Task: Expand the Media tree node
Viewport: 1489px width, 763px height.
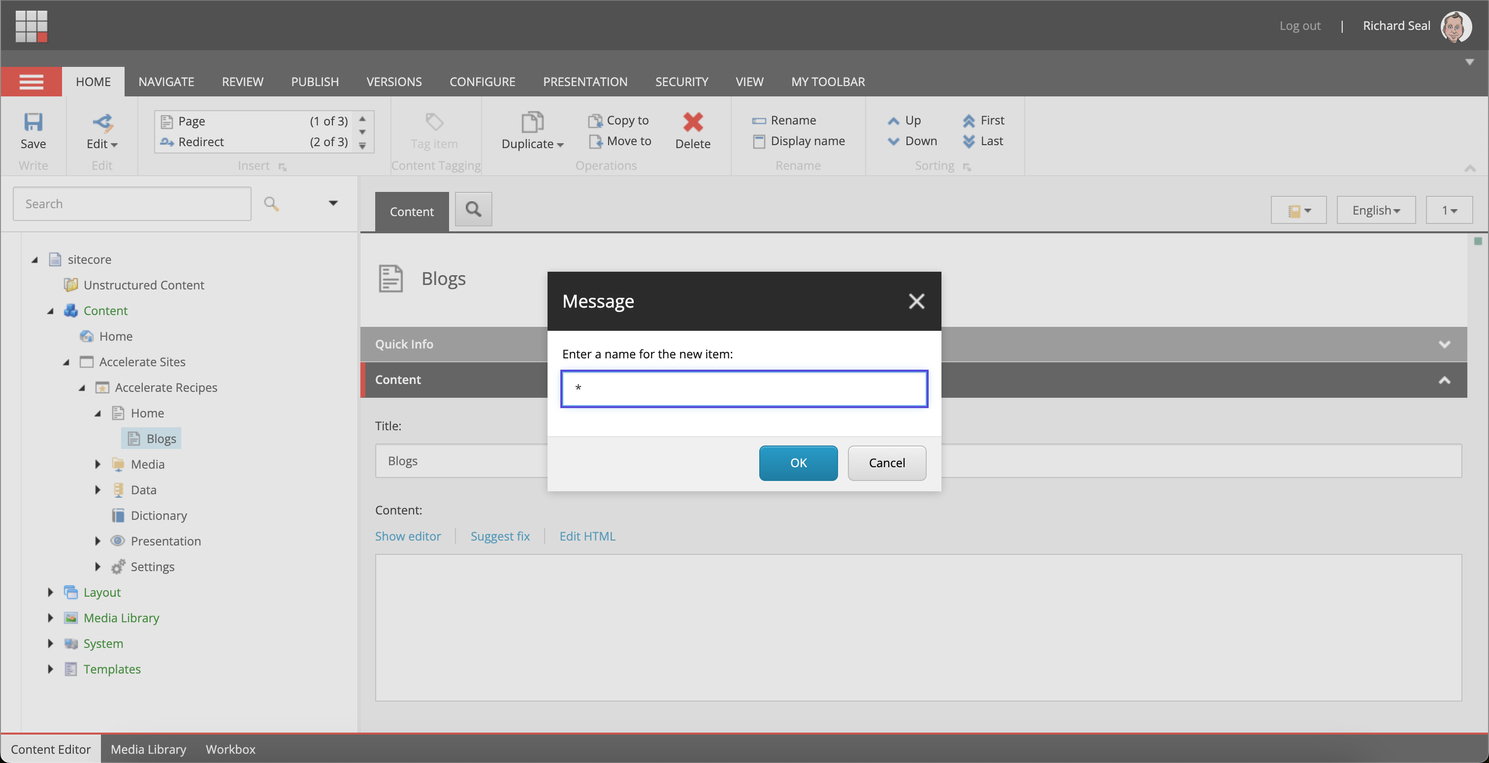Action: pyautogui.click(x=98, y=464)
